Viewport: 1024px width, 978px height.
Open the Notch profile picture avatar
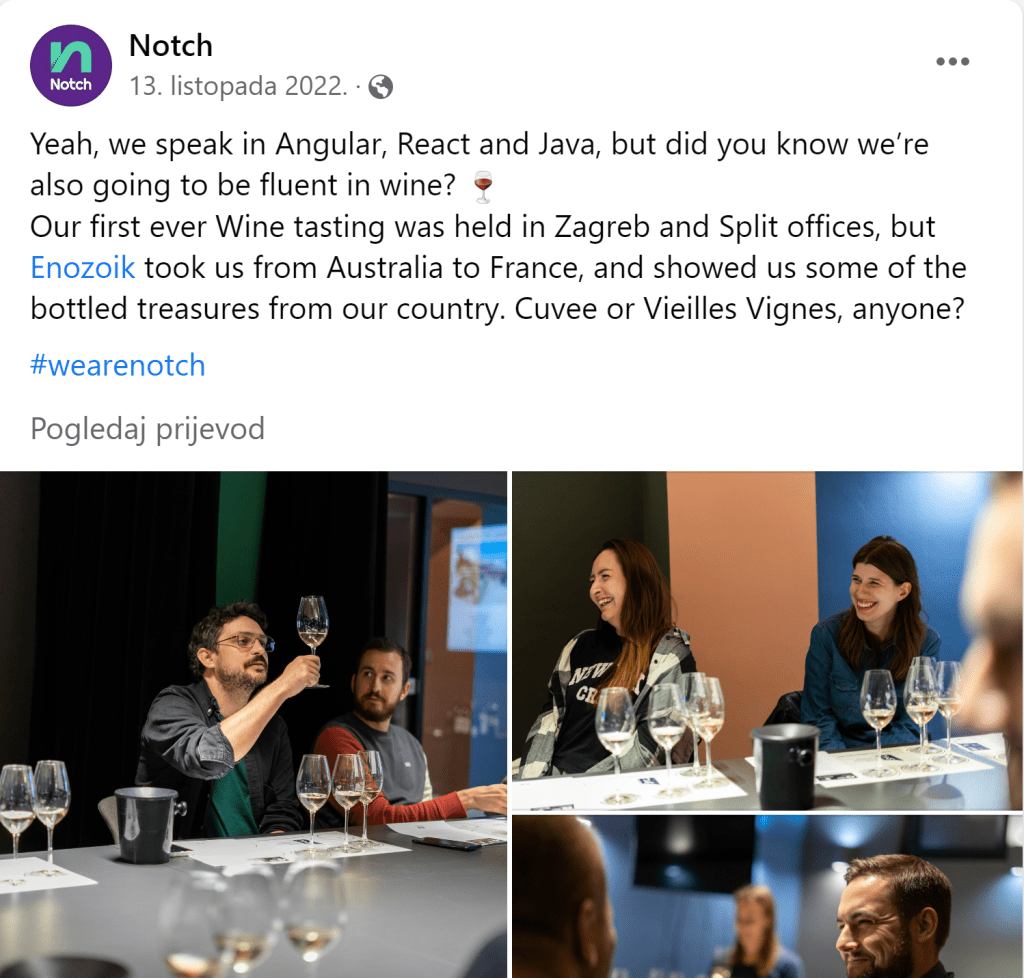[x=71, y=65]
